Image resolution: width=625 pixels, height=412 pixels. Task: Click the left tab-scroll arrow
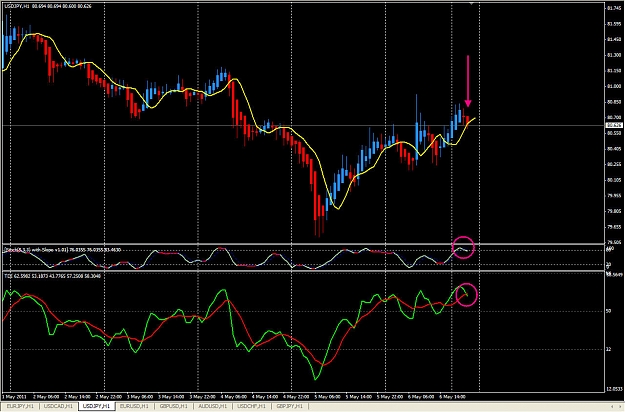(x=612, y=406)
